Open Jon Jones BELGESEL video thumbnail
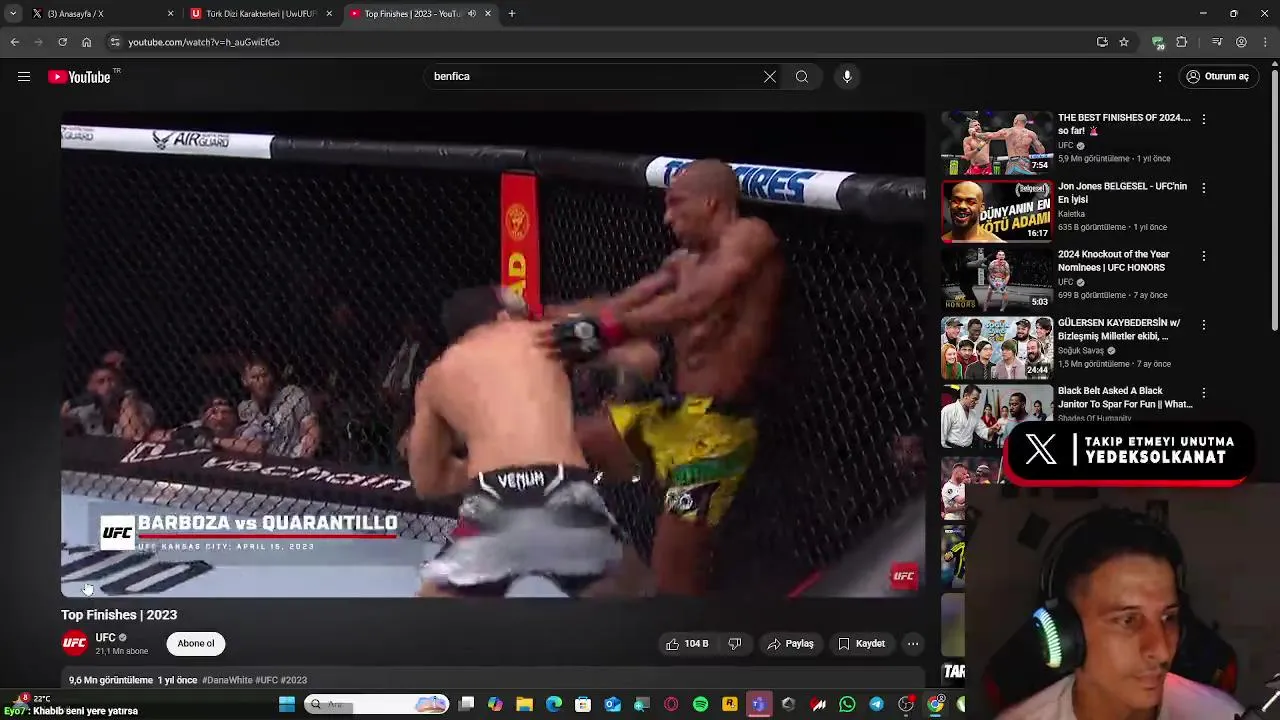The image size is (1280, 720). click(997, 211)
